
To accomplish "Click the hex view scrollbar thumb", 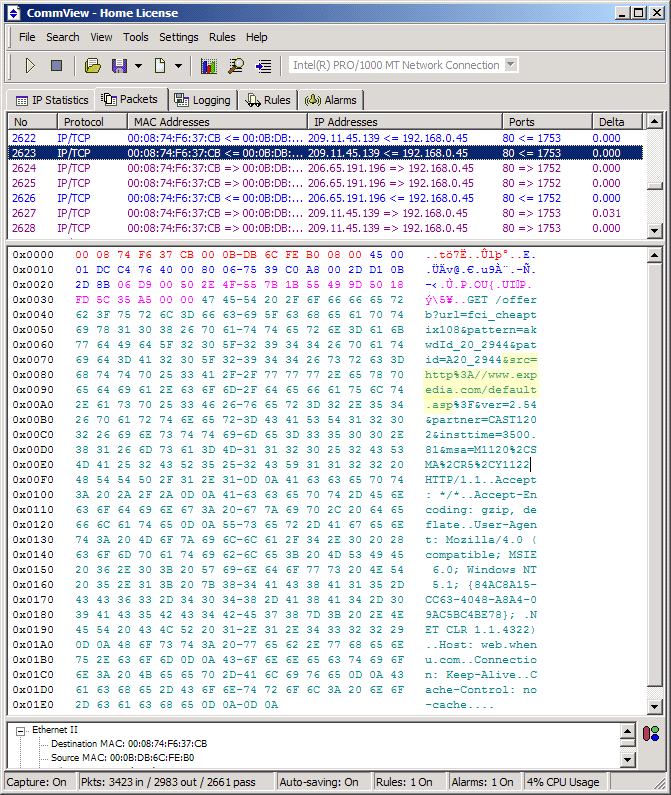I will [654, 475].
